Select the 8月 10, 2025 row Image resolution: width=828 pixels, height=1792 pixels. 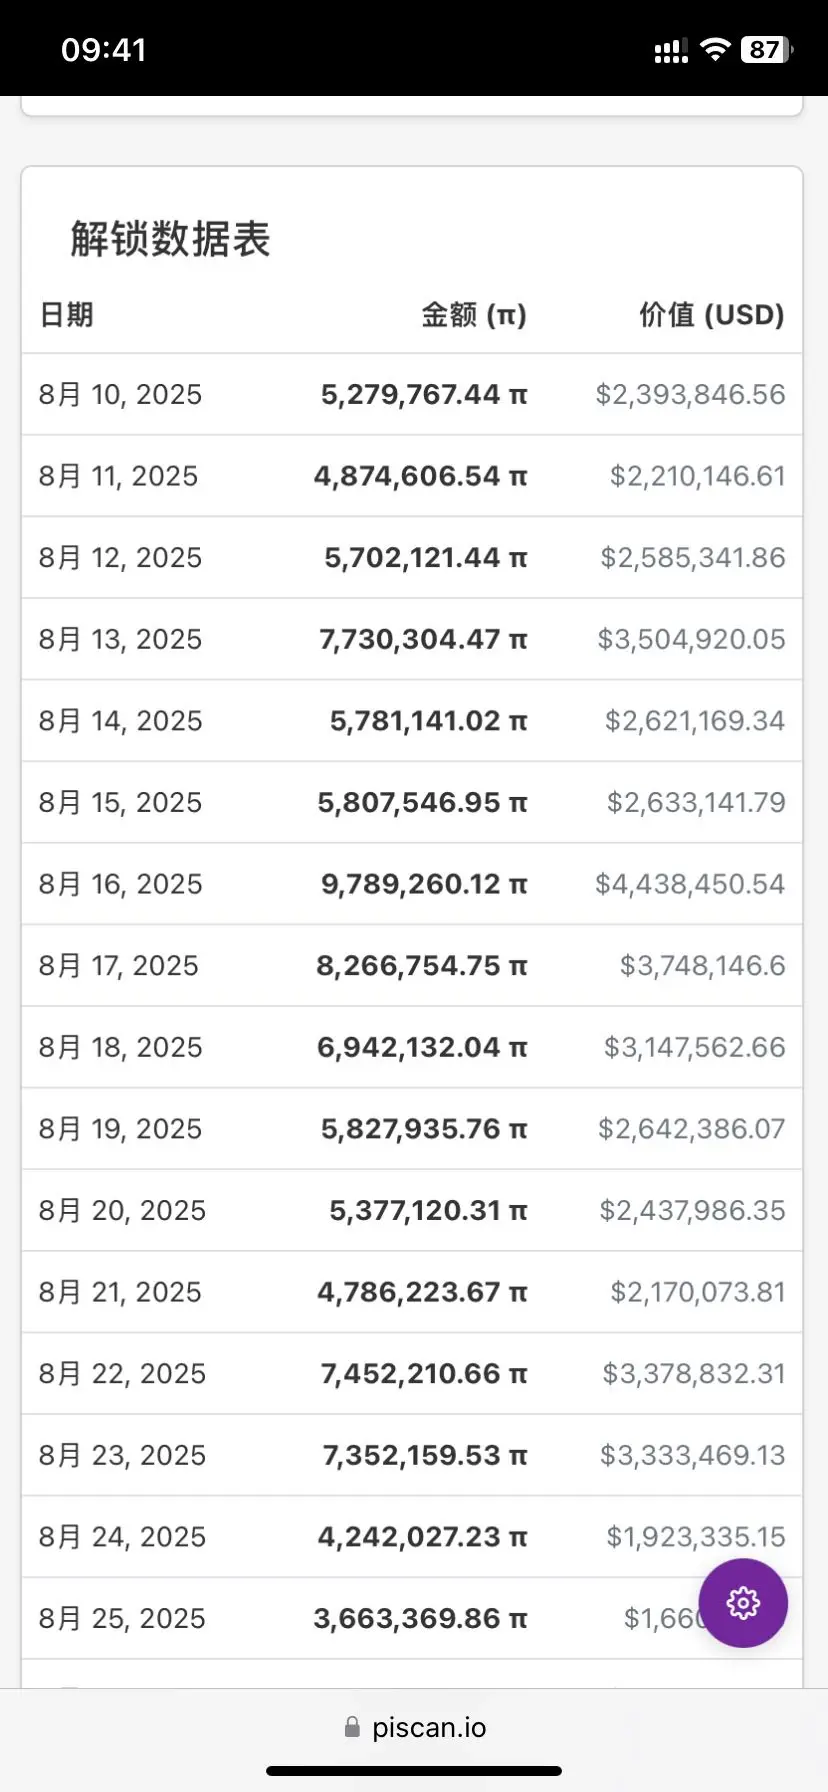point(412,394)
